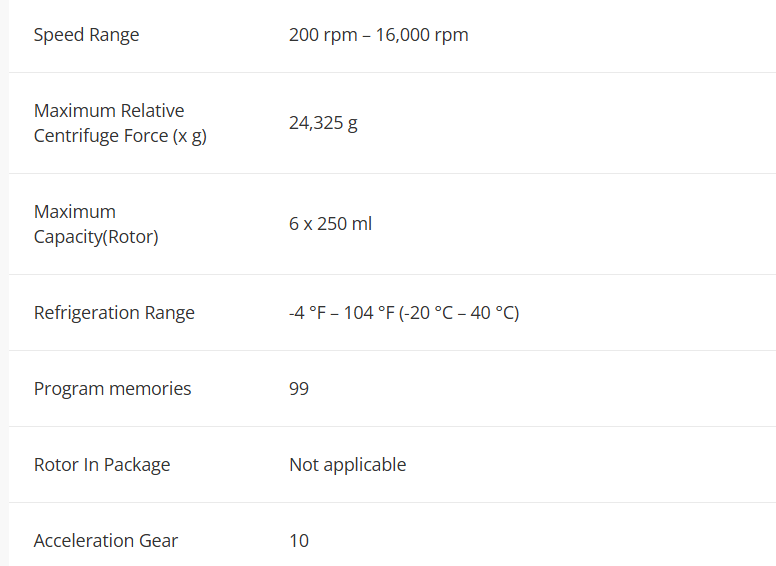Click the Capacity(Rotor) label text
The width and height of the screenshot is (776, 566).
coord(96,237)
